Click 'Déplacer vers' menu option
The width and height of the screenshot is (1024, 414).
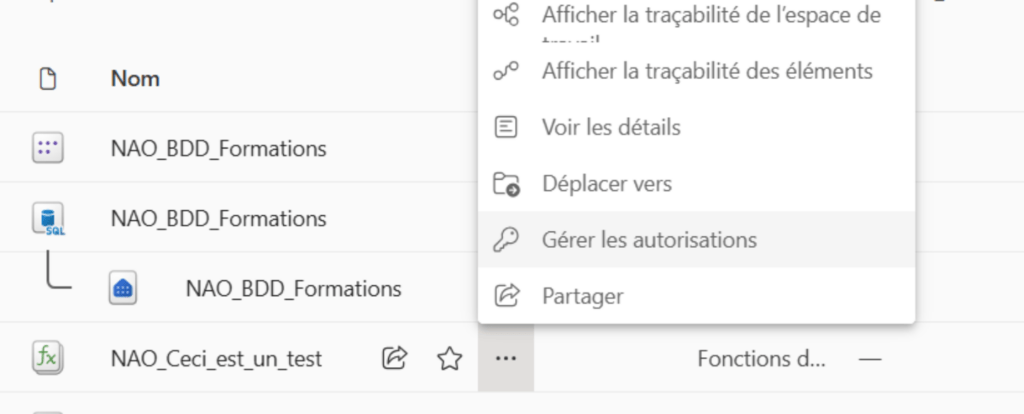click(606, 184)
